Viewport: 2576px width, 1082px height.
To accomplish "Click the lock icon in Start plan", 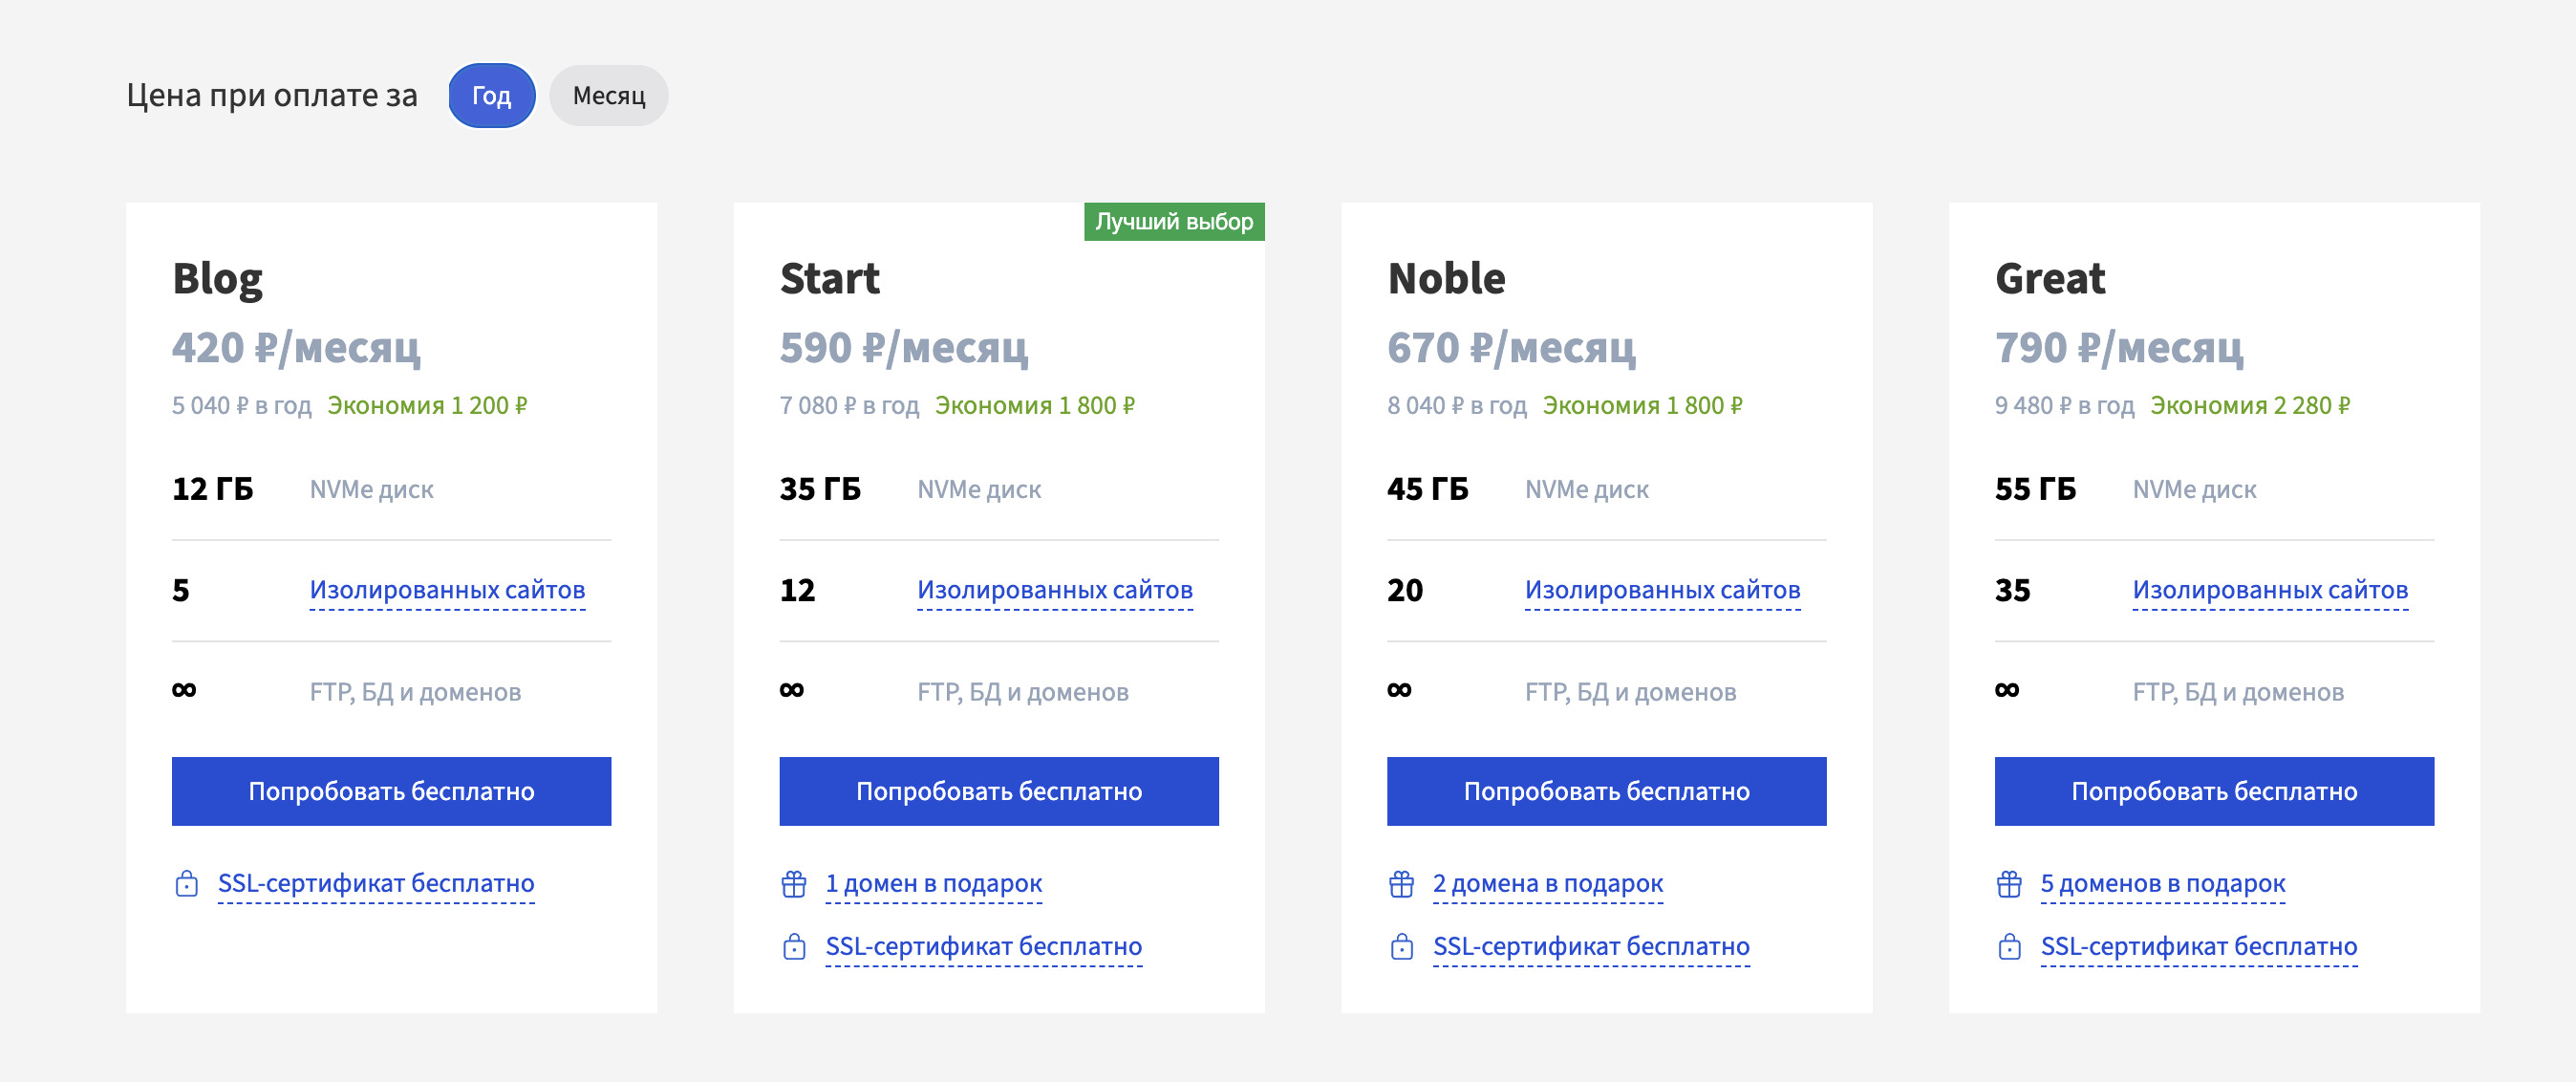I will tap(794, 947).
